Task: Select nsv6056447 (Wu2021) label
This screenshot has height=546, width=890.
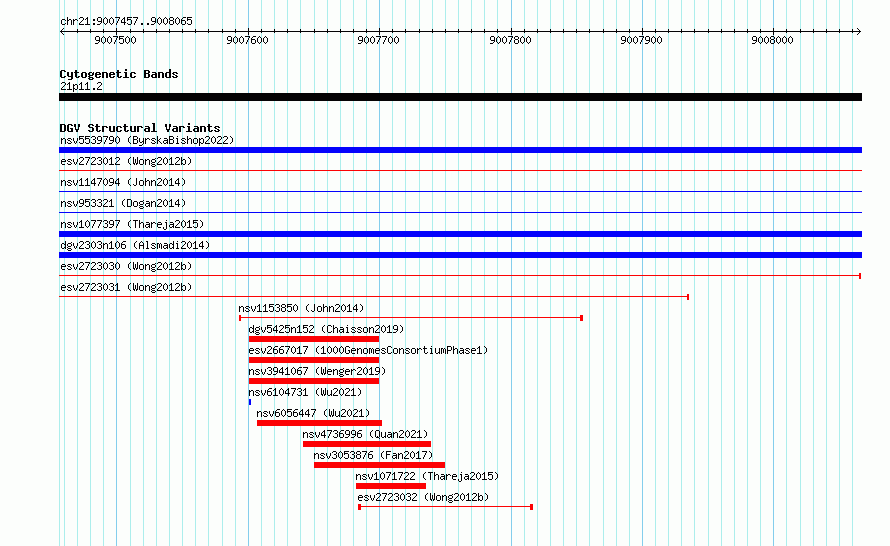Action: pos(313,413)
